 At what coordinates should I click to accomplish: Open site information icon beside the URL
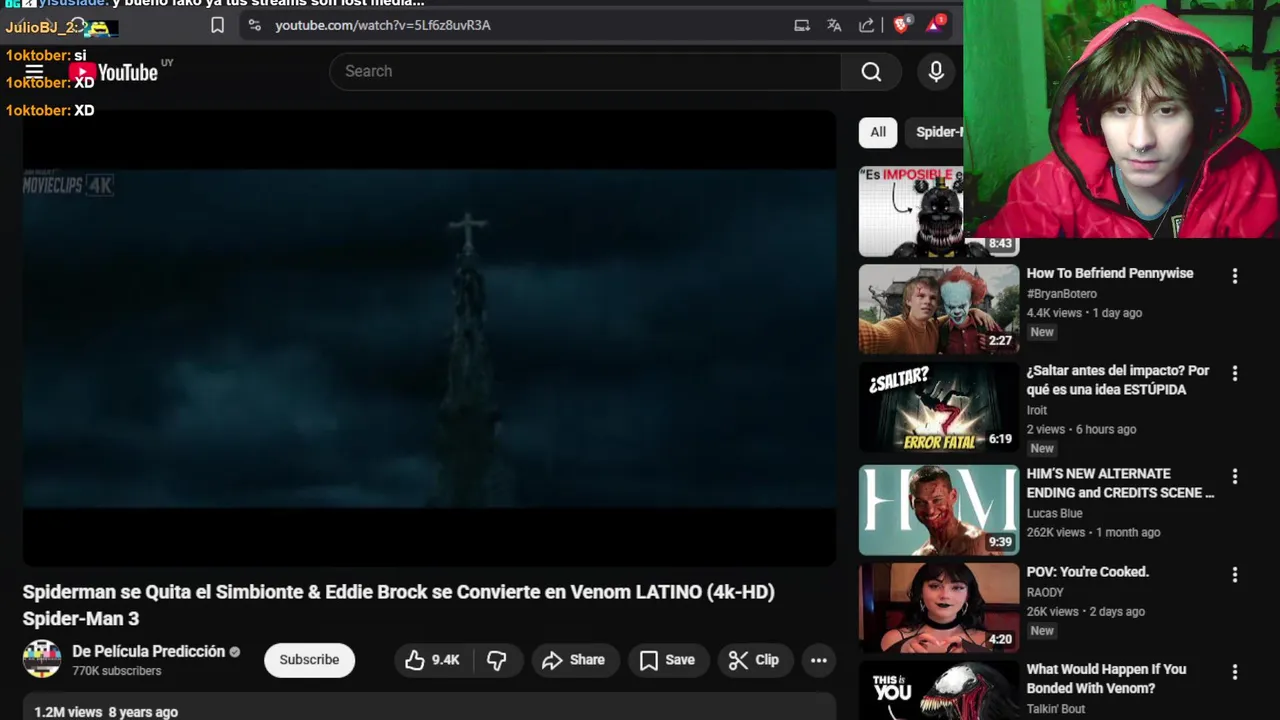click(254, 25)
